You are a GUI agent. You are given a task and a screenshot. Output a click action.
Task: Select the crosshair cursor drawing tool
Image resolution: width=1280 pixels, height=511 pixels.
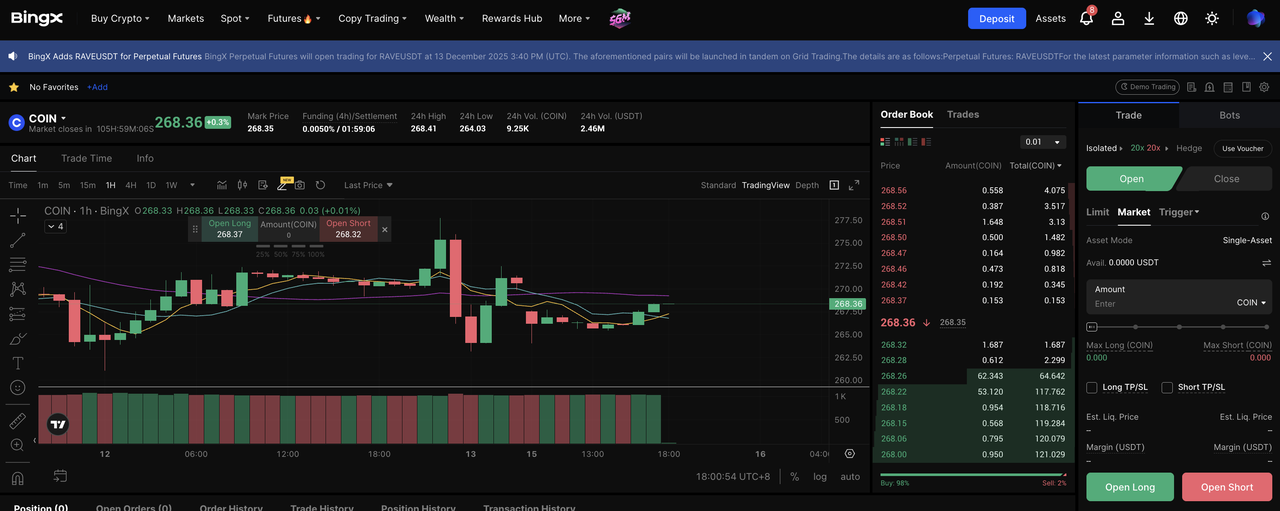[x=17, y=215]
